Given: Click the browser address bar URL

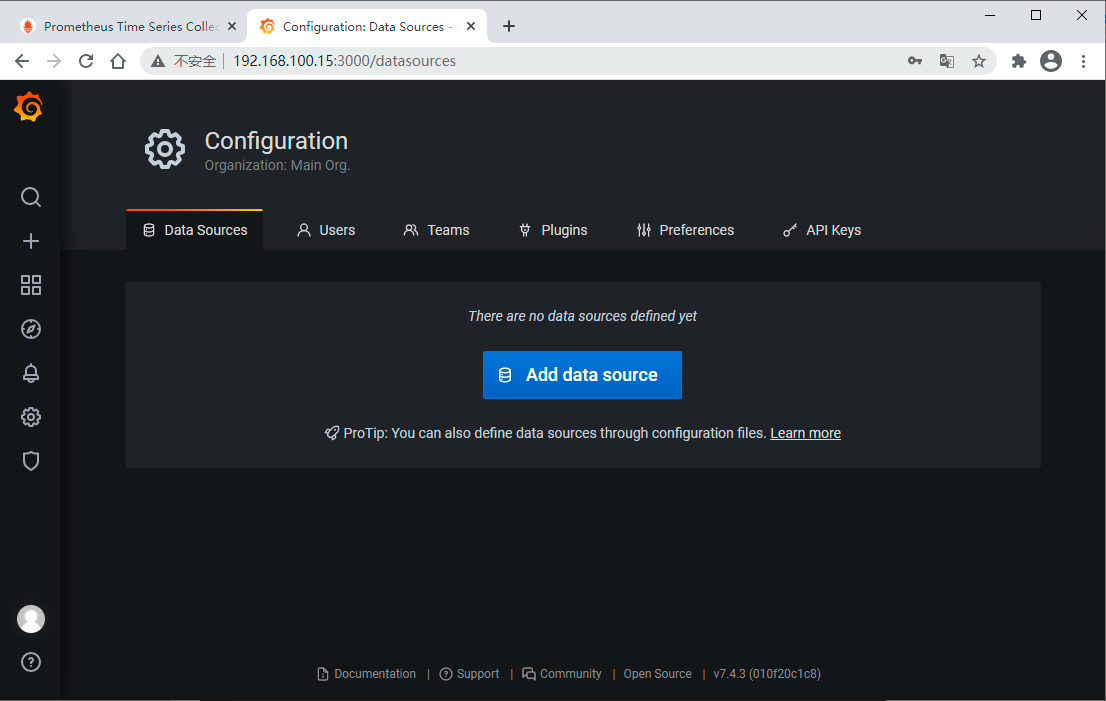Looking at the screenshot, I should coord(344,61).
